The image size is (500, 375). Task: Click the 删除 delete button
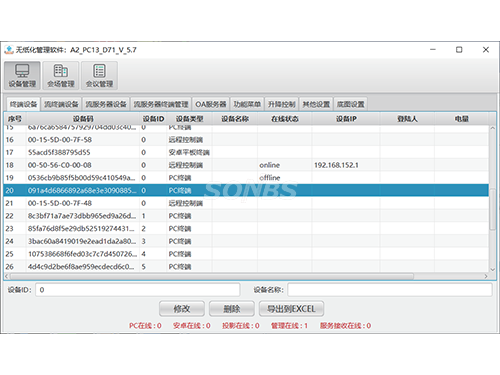tap(232, 309)
